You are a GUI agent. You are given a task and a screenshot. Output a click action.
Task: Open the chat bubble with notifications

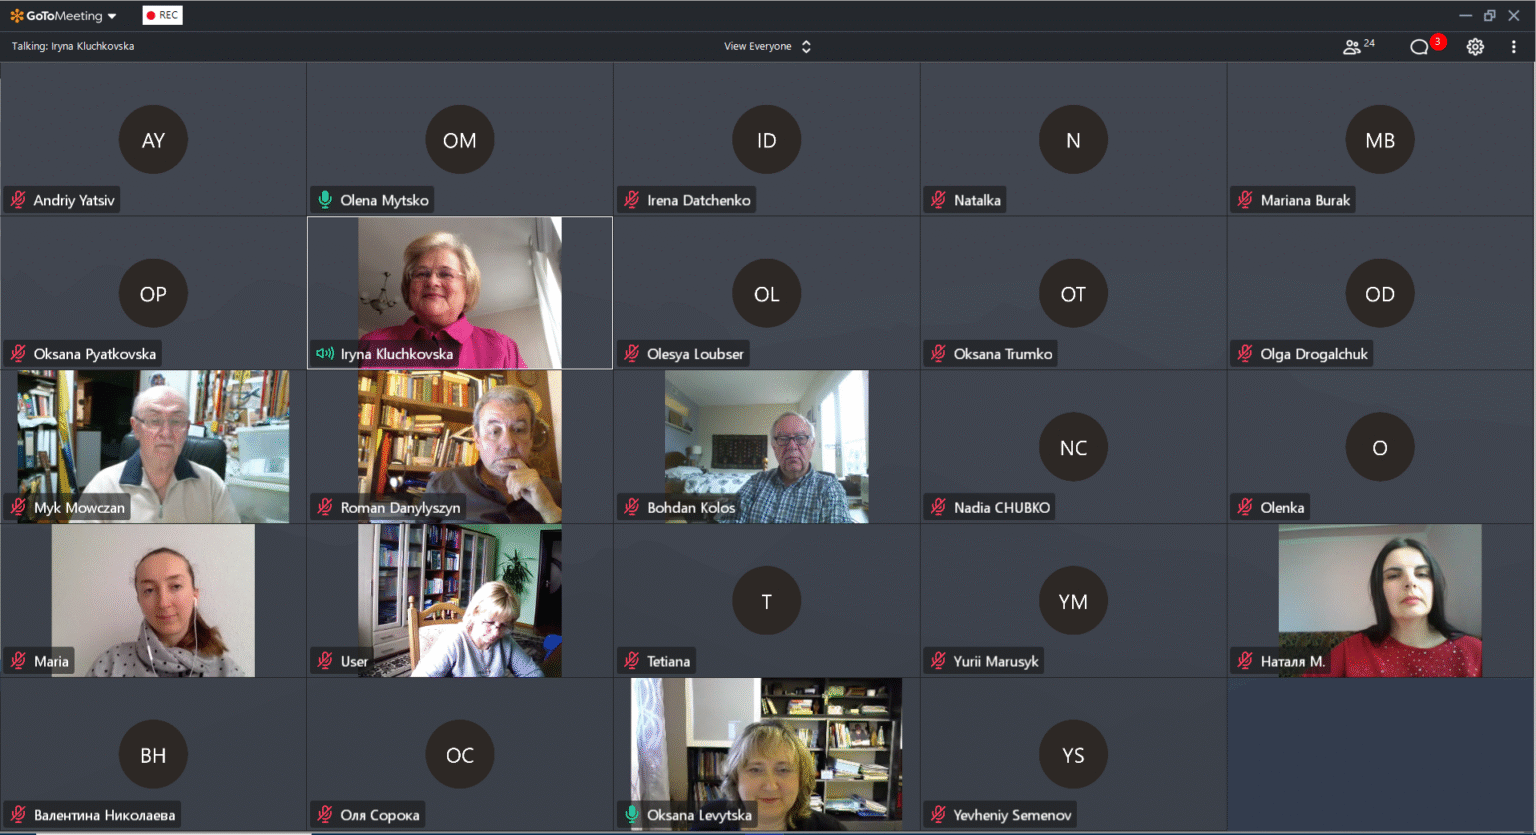1419,47
